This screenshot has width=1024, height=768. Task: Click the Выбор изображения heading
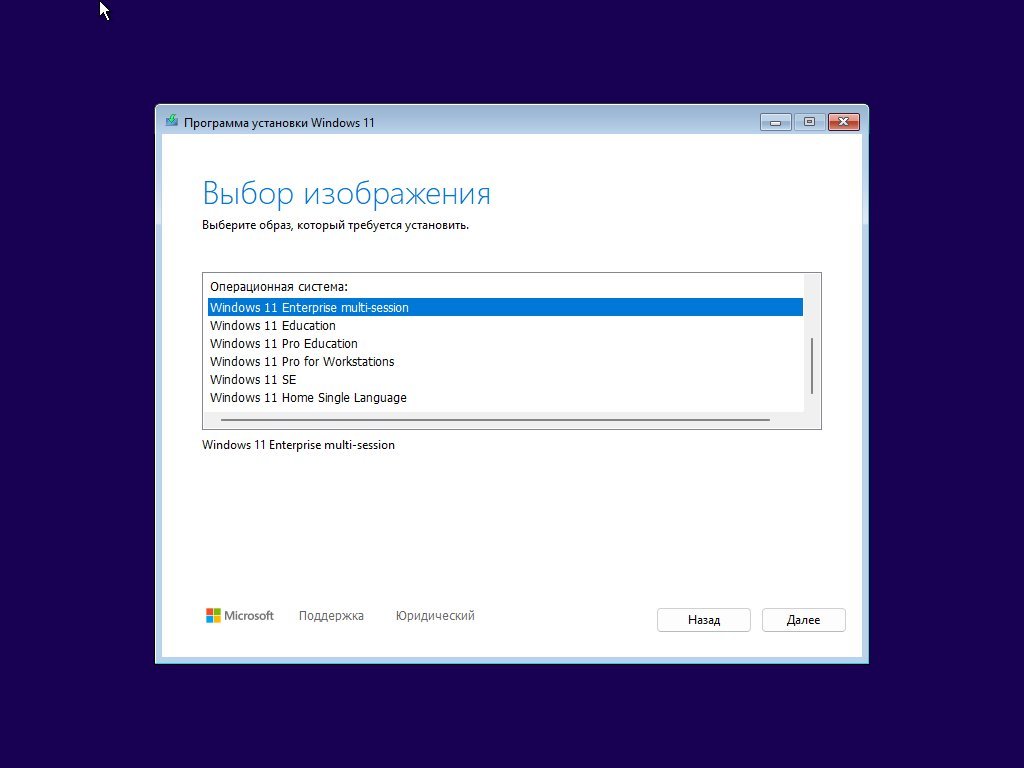pyautogui.click(x=346, y=193)
